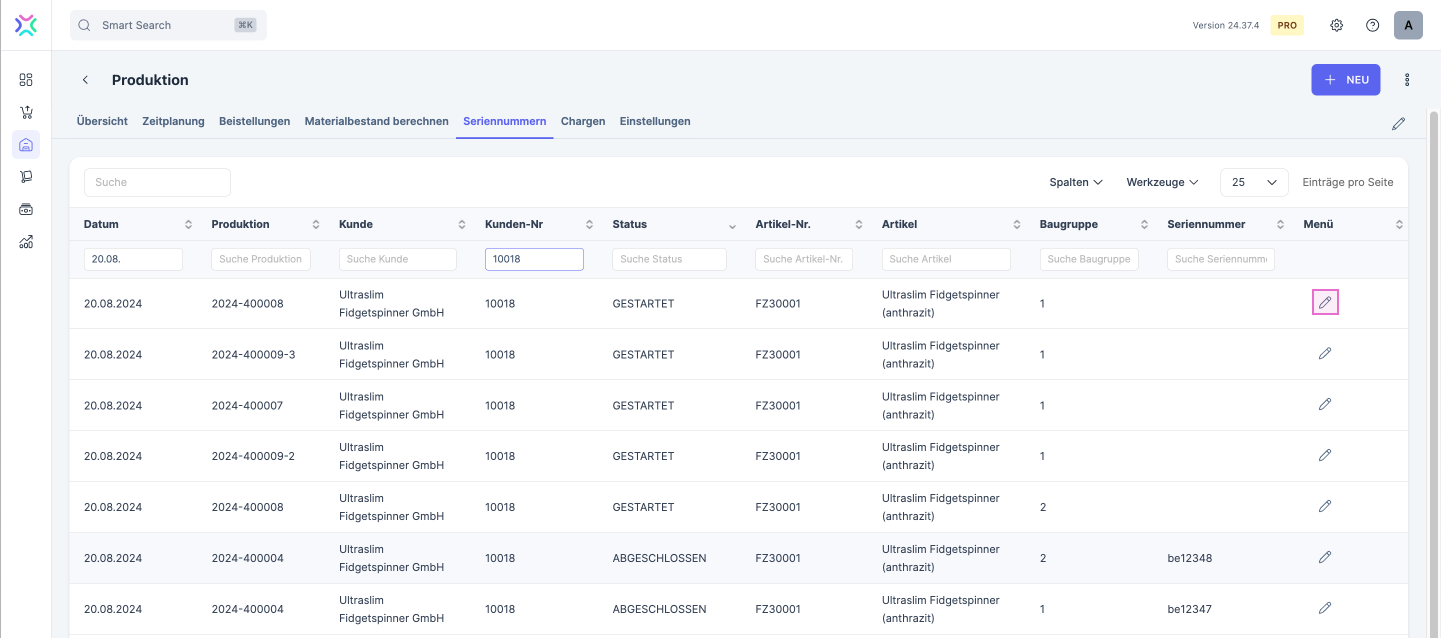Open the settings gear icon
Viewport: 1441px width, 638px height.
tap(1337, 25)
